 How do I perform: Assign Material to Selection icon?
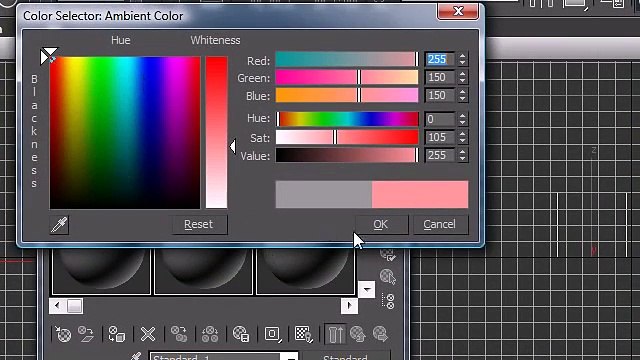coord(116,334)
